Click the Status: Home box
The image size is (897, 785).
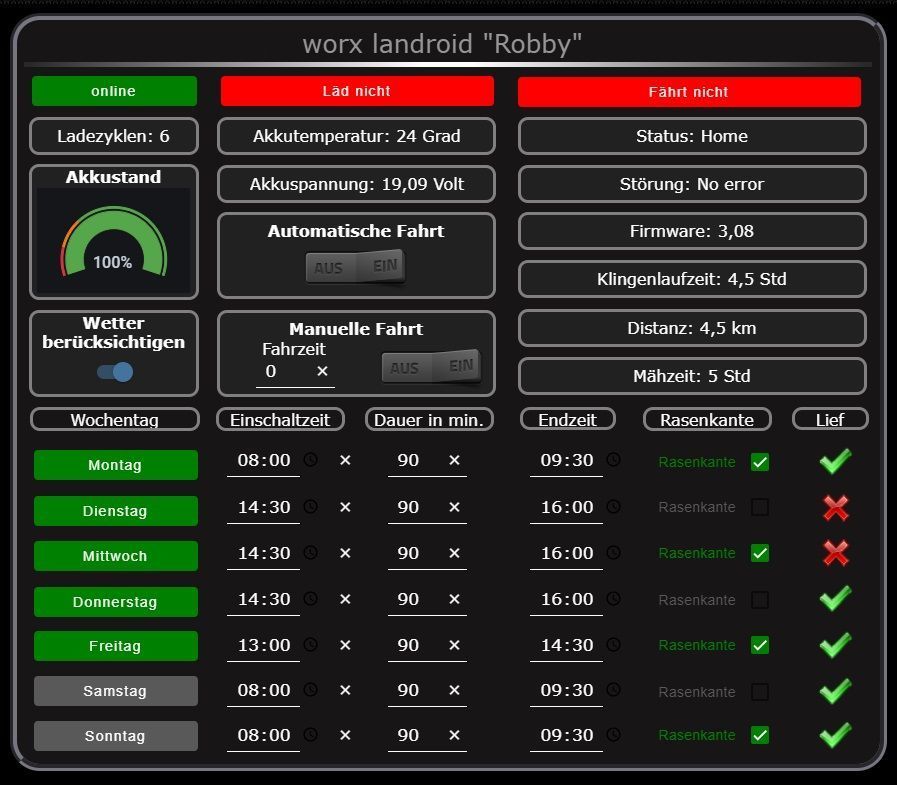pos(692,136)
